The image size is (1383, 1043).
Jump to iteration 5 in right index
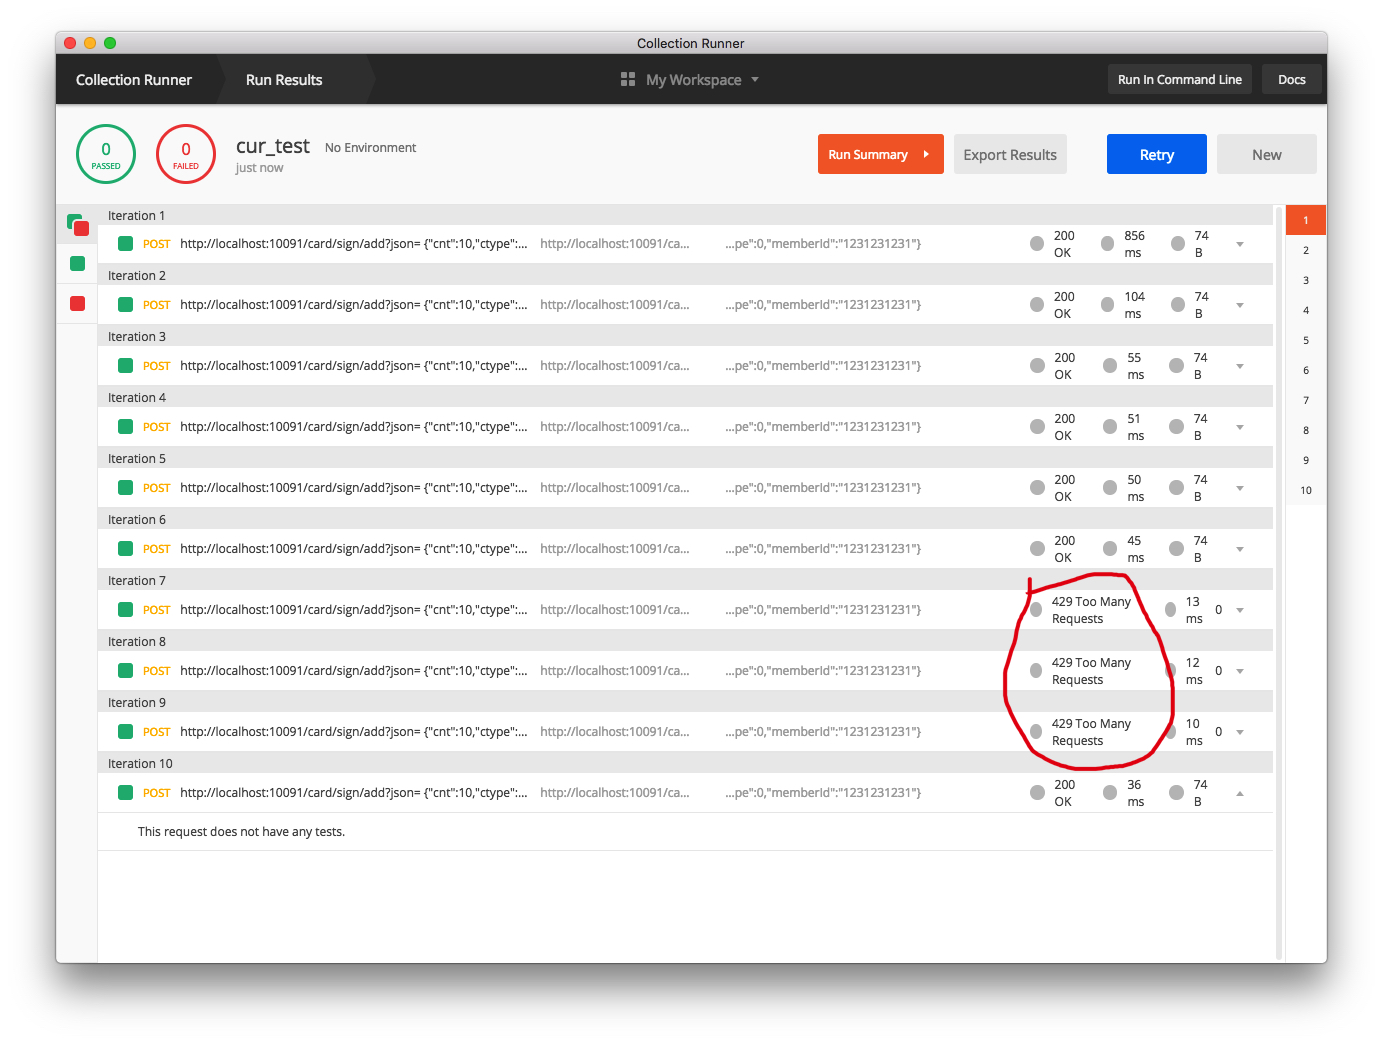(x=1305, y=341)
